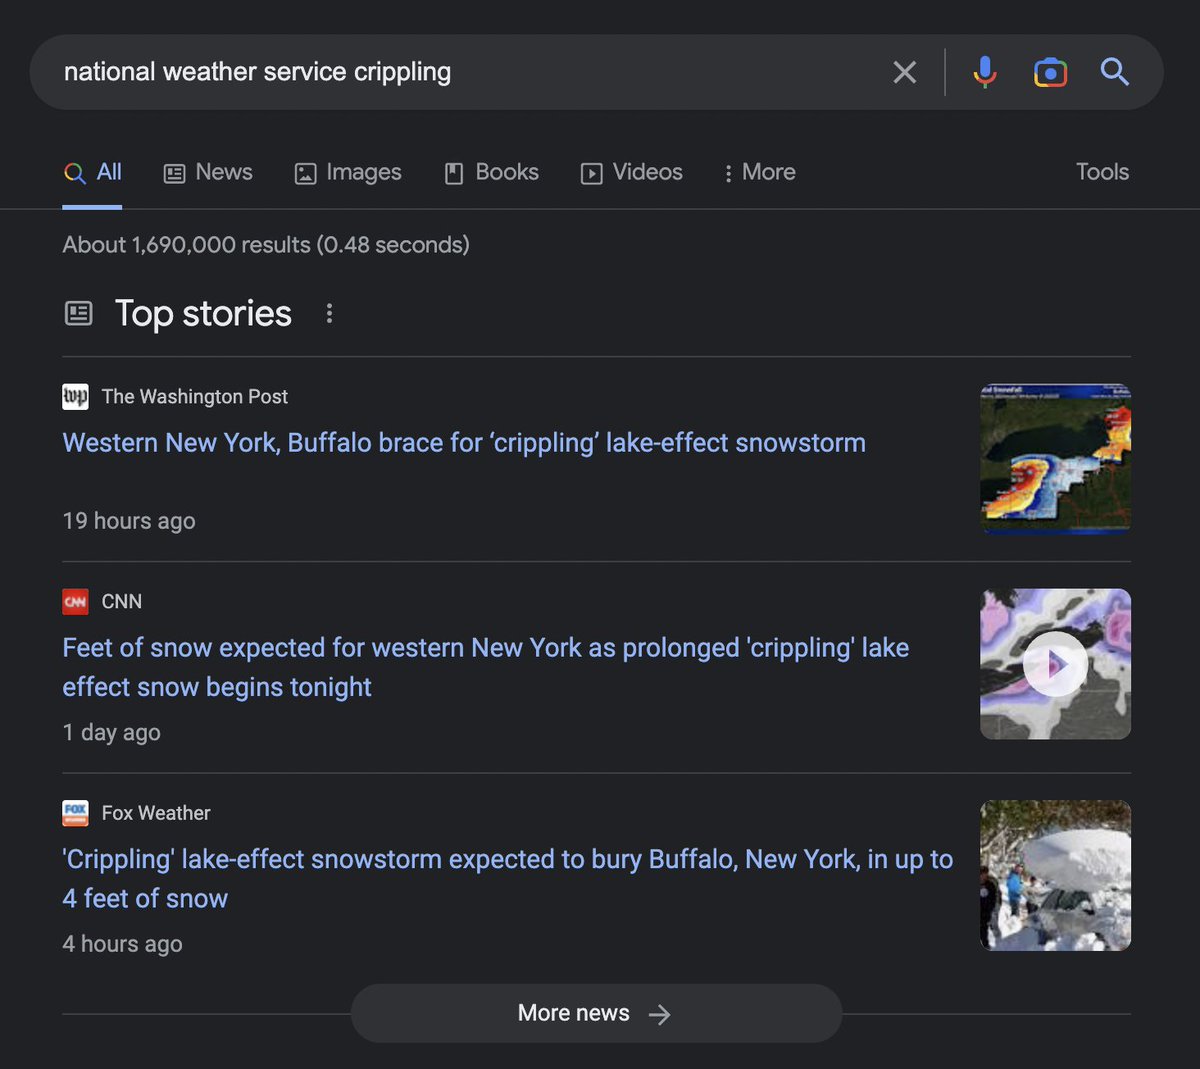Clear the search query with the X icon
Viewport: 1200px width, 1069px height.
pos(904,72)
